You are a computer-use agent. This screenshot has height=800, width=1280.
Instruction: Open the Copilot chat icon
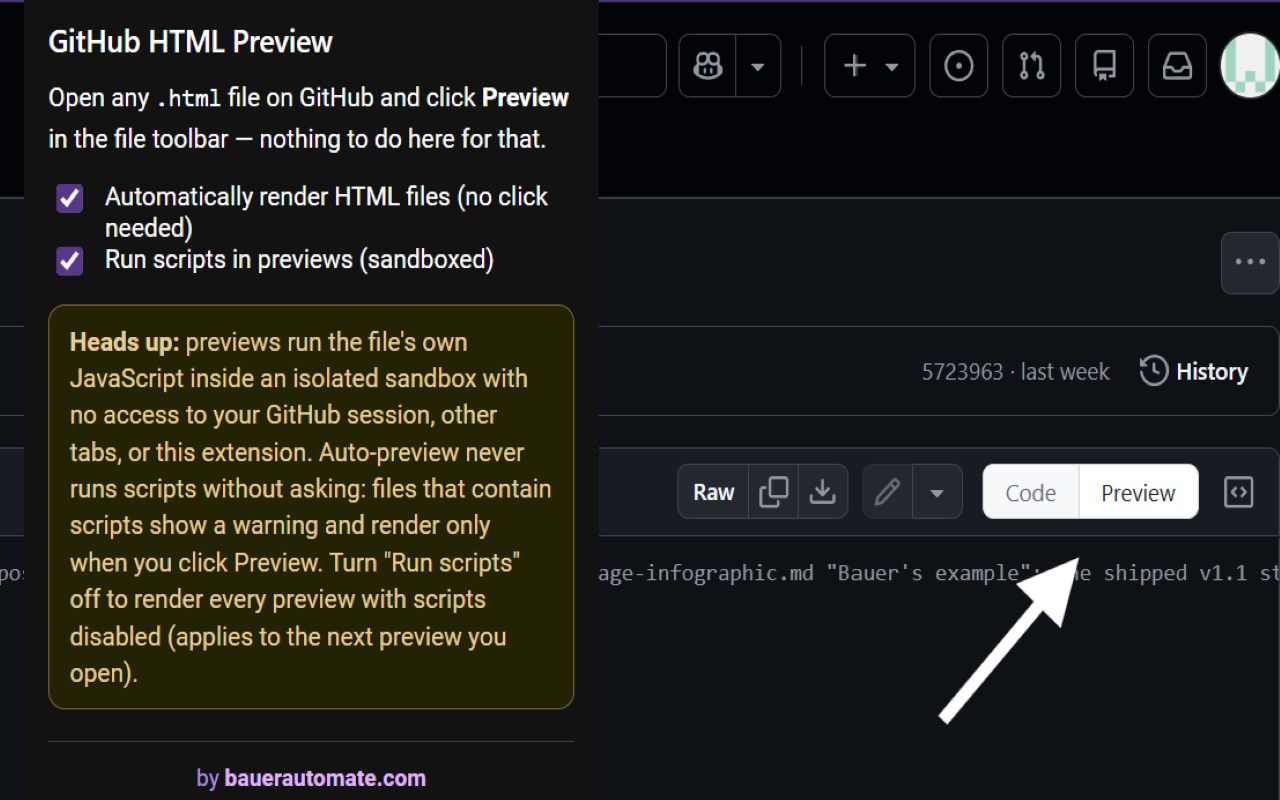click(708, 66)
